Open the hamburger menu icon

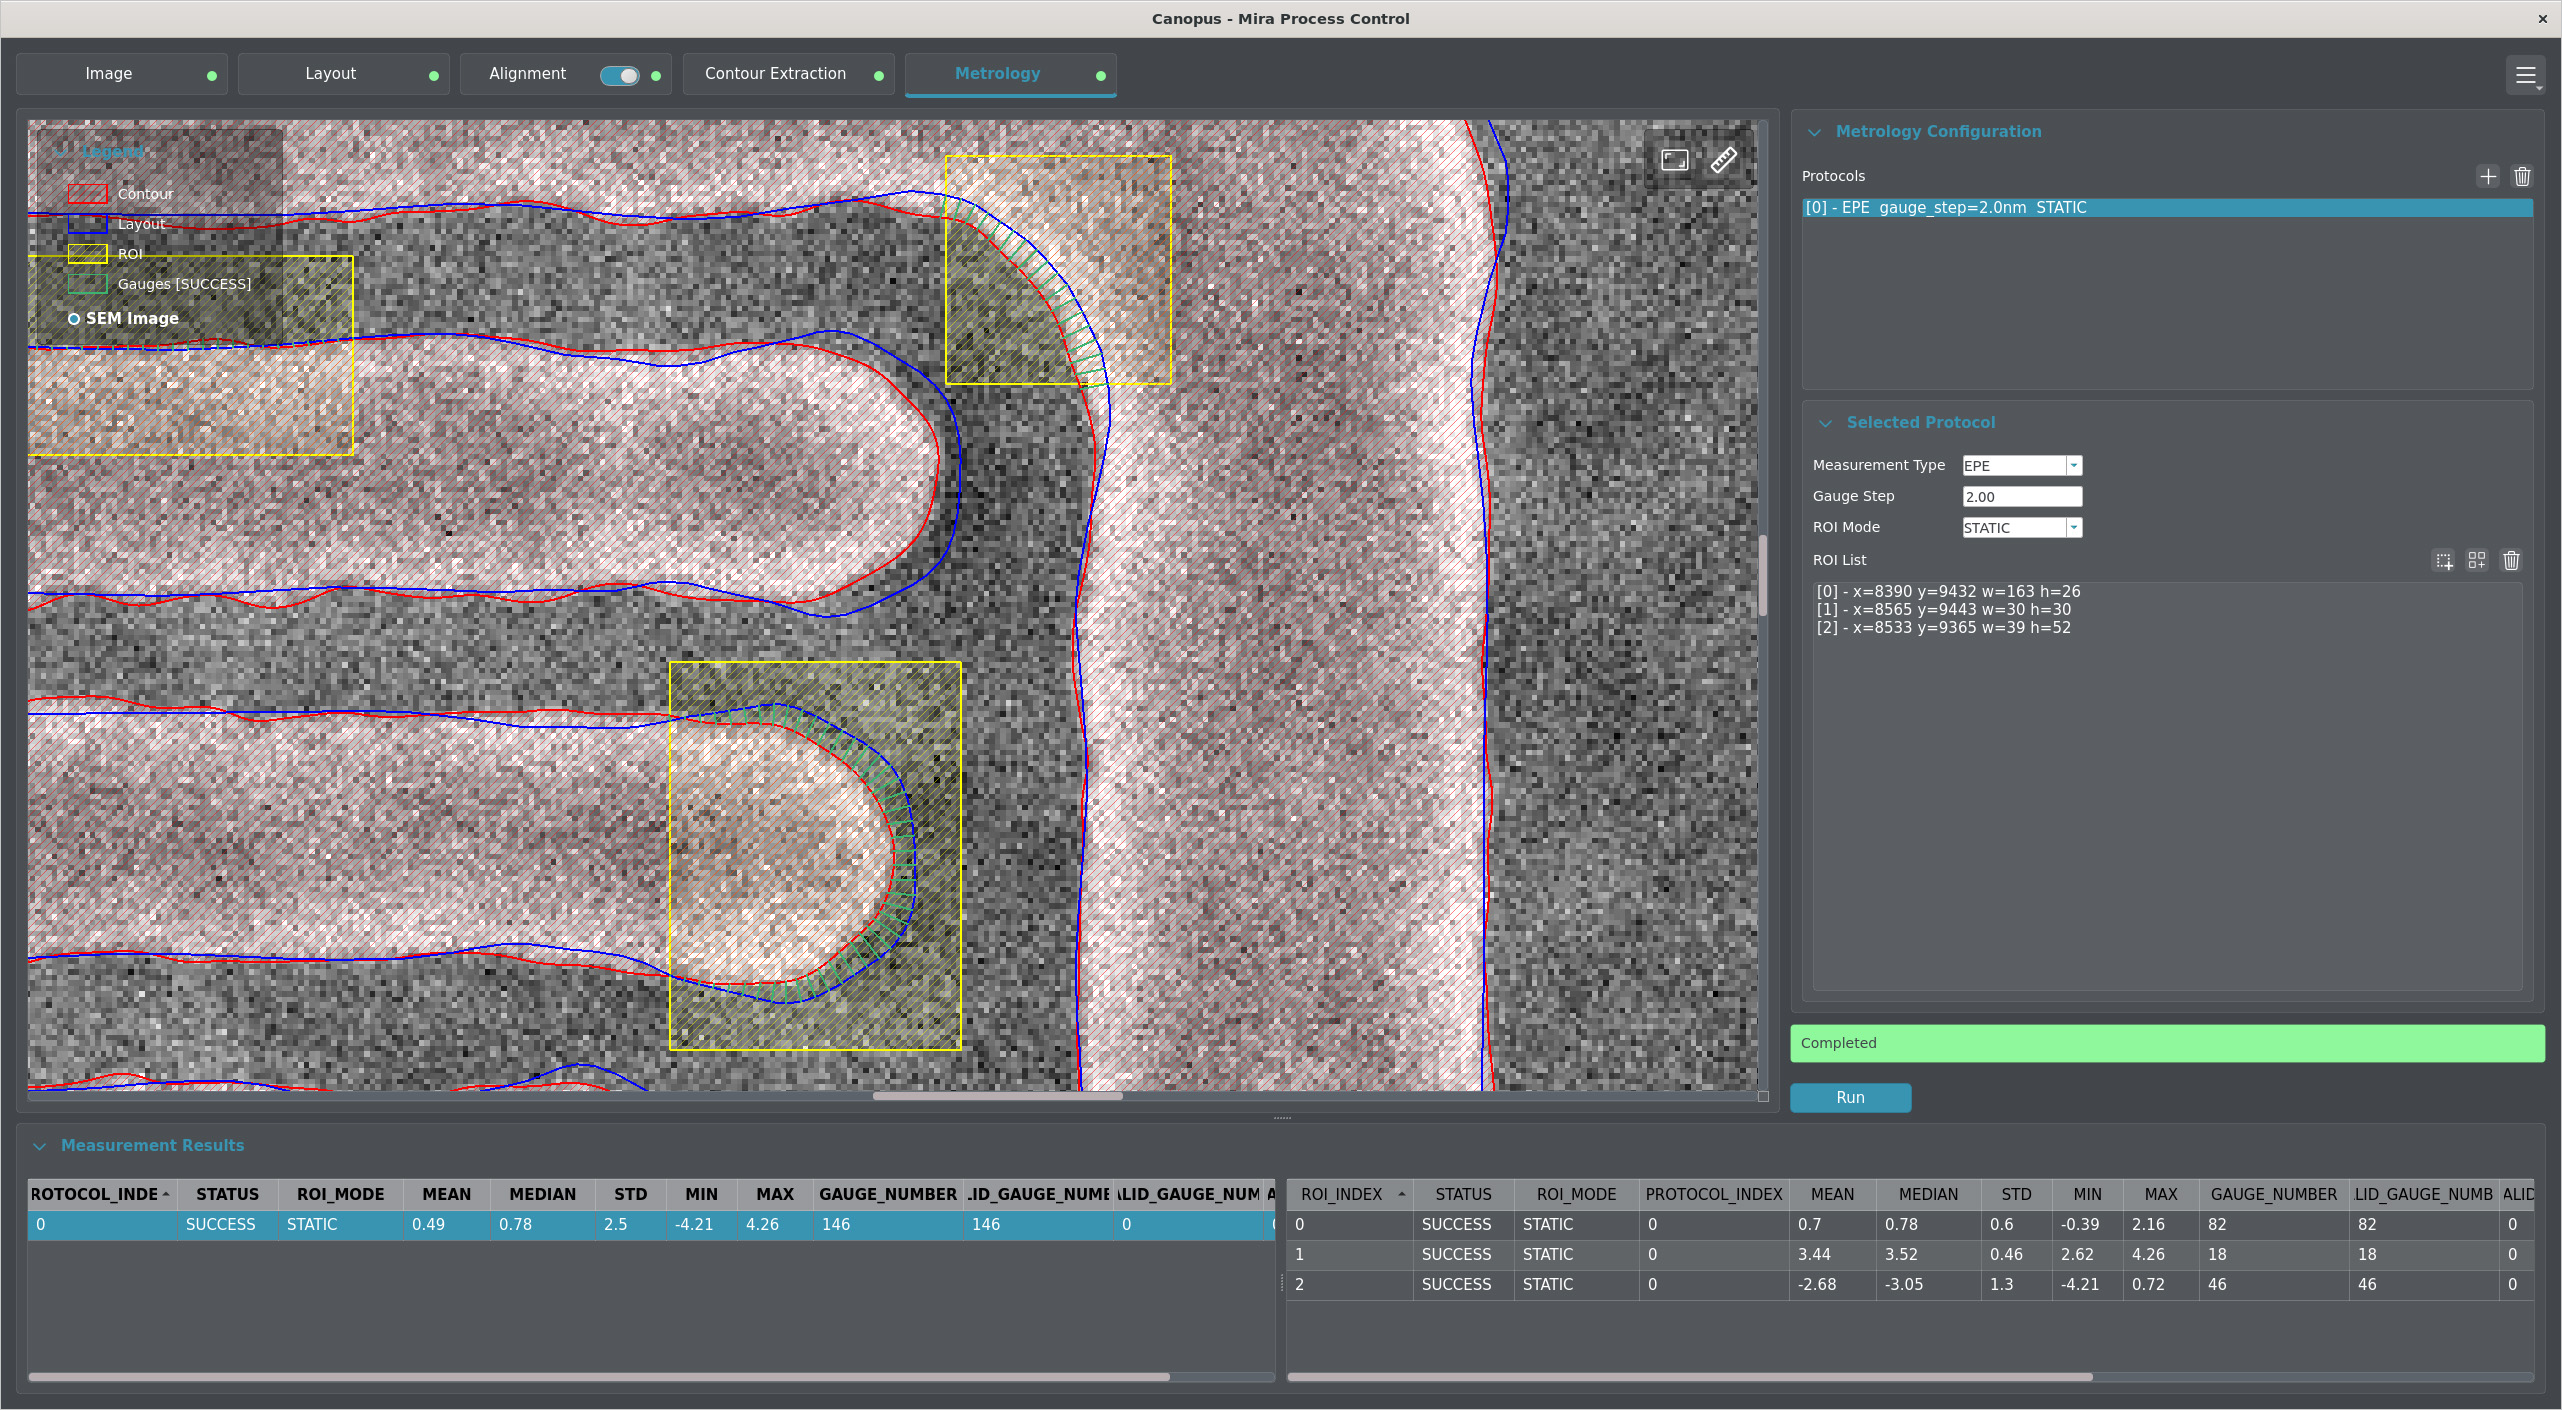click(2525, 76)
